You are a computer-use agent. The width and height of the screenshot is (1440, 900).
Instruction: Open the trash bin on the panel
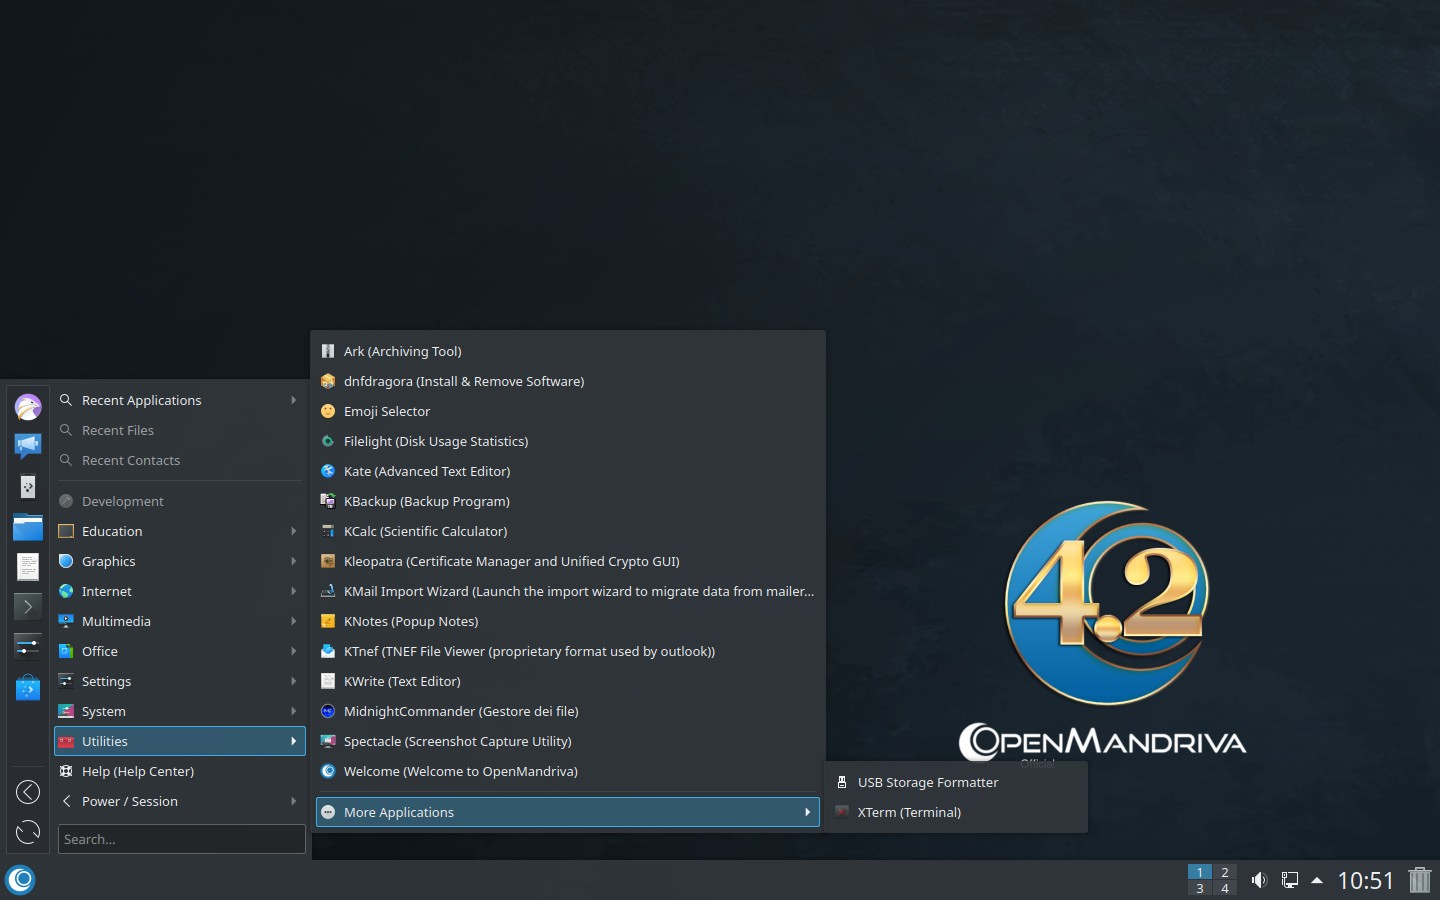click(x=1419, y=880)
